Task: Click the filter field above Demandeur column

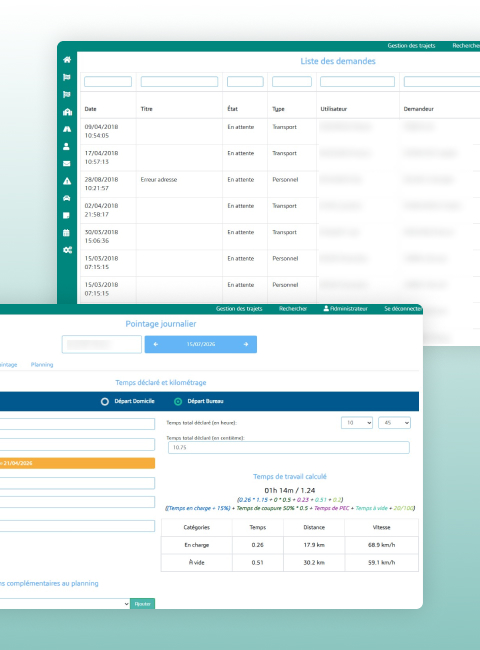Action: [442, 82]
